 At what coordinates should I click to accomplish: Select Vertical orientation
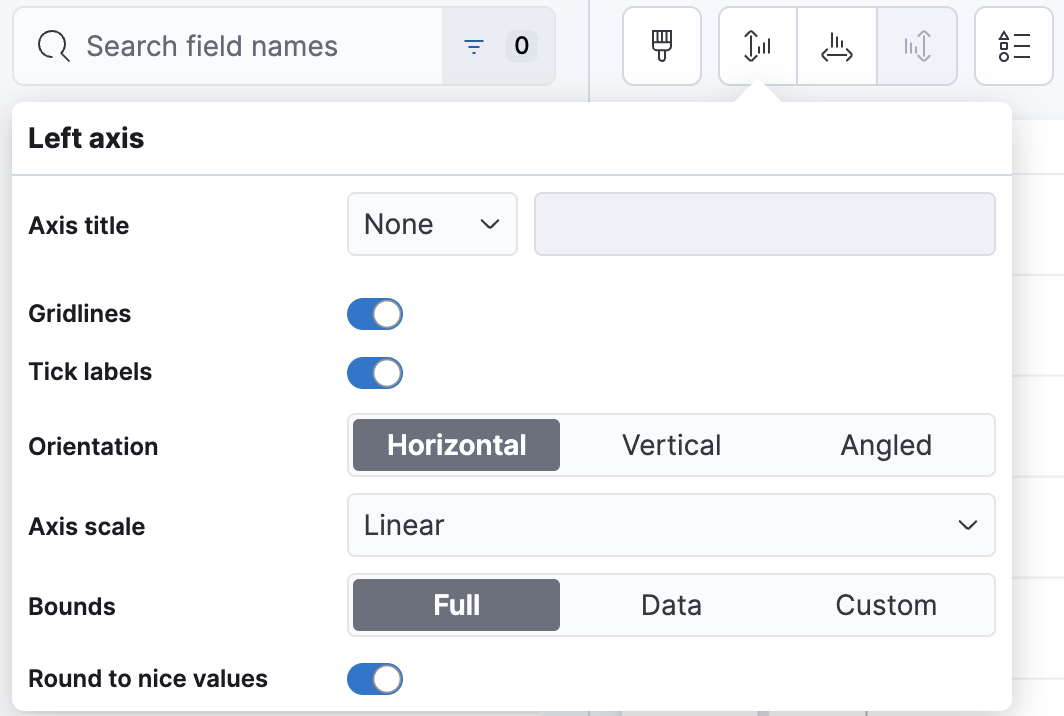(x=671, y=445)
